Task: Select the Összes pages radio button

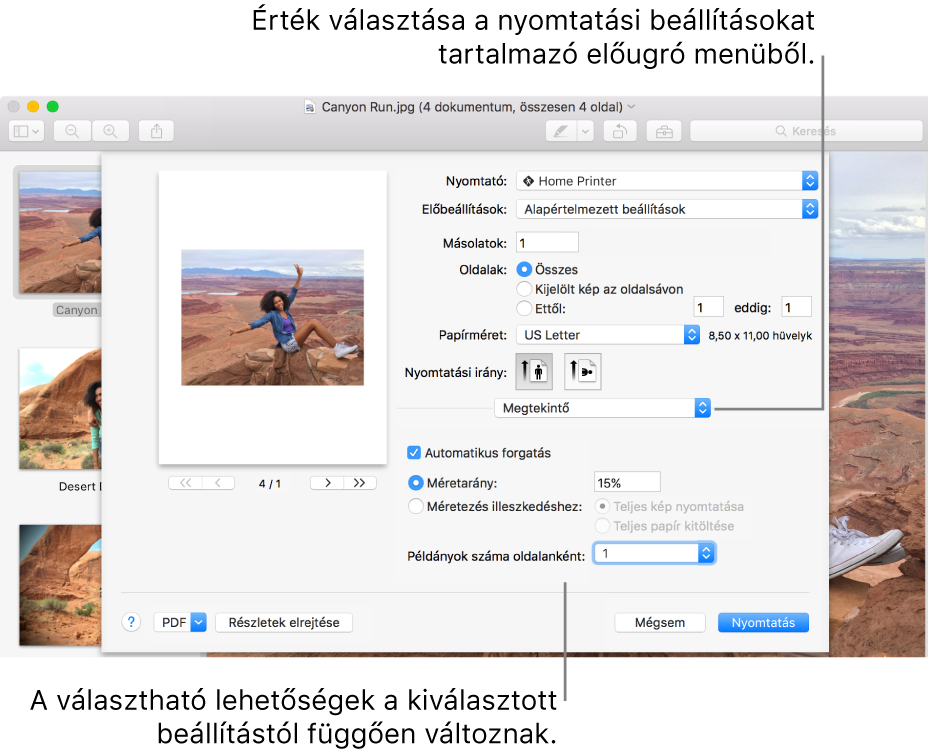Action: [524, 270]
